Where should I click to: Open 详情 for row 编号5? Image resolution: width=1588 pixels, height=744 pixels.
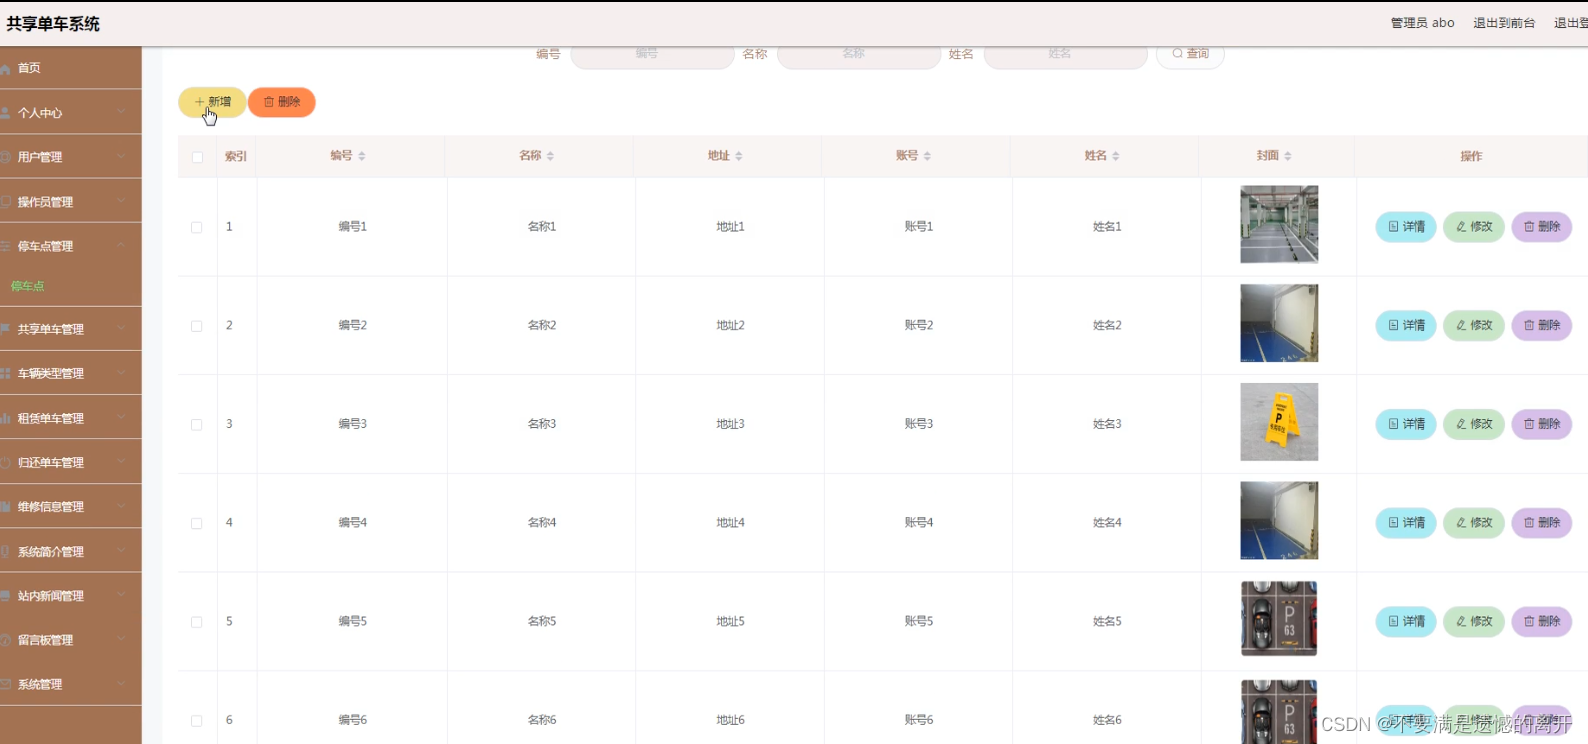click(1406, 621)
